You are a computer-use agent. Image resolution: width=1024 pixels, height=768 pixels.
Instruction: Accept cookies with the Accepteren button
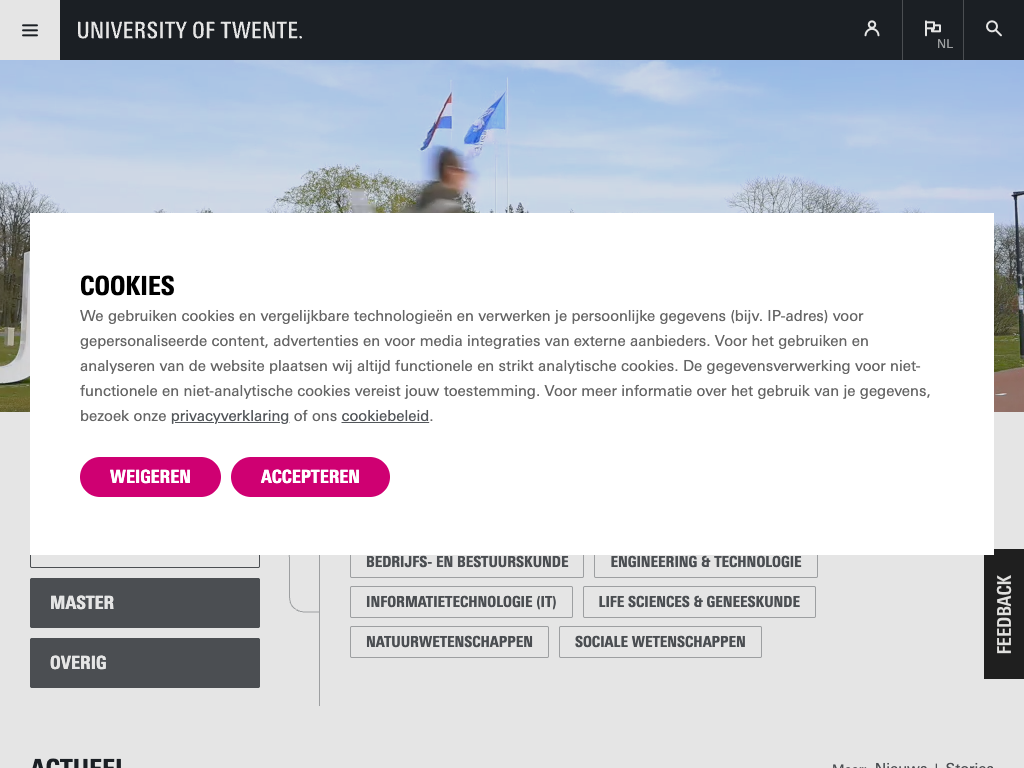[310, 477]
